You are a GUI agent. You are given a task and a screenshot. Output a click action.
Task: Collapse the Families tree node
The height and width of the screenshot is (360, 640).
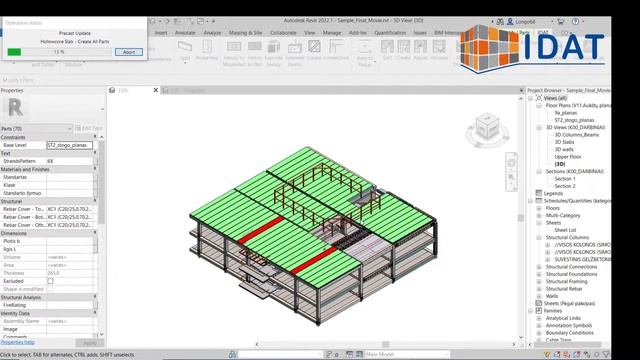click(x=531, y=311)
